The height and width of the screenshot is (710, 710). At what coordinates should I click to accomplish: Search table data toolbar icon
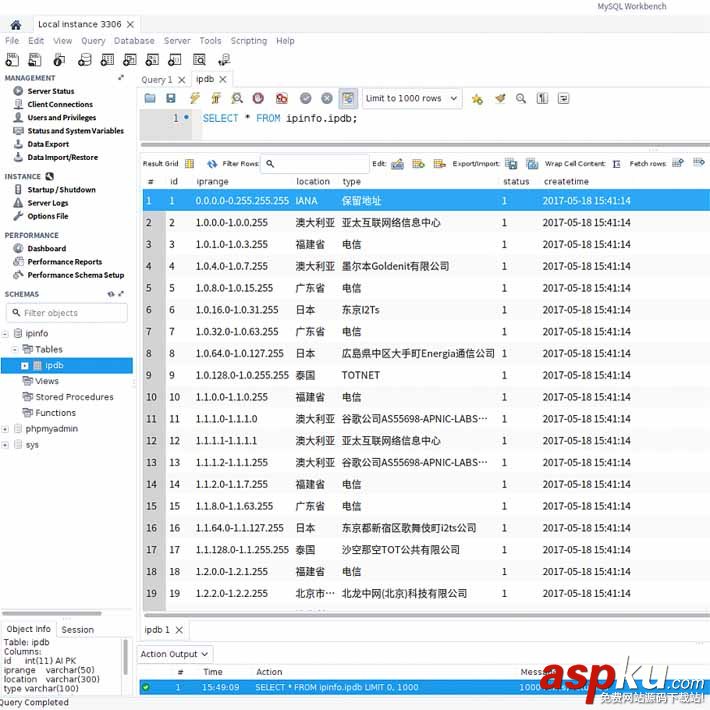[x=199, y=60]
